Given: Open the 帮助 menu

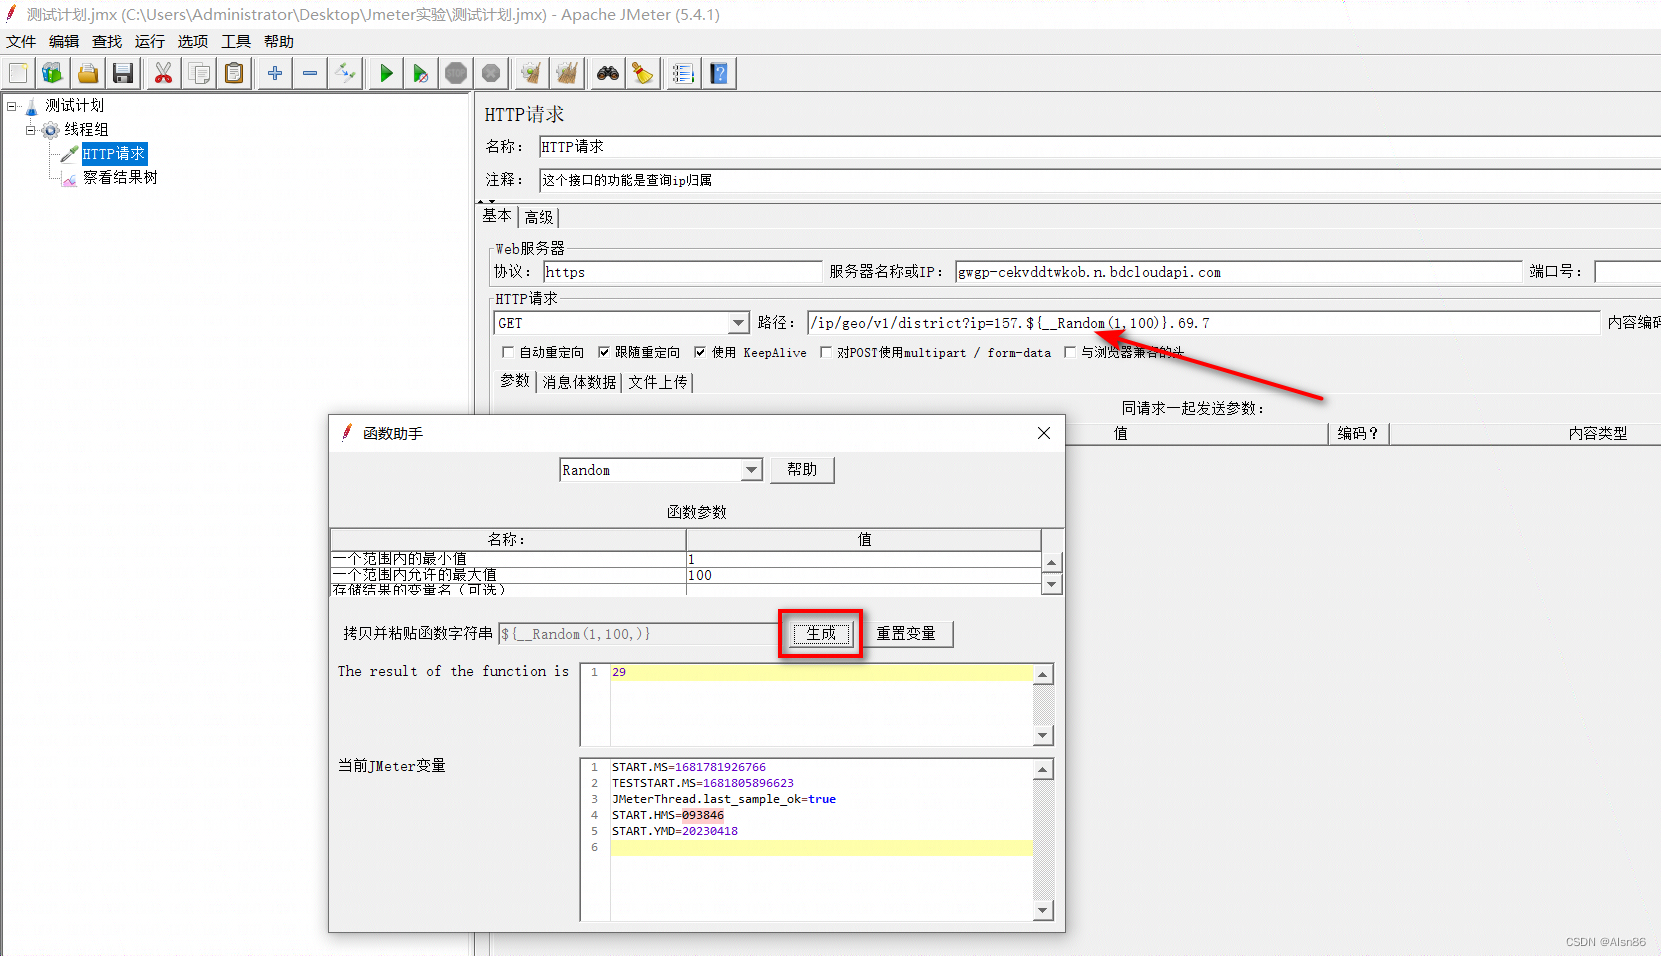Looking at the screenshot, I should pyautogui.click(x=279, y=41).
